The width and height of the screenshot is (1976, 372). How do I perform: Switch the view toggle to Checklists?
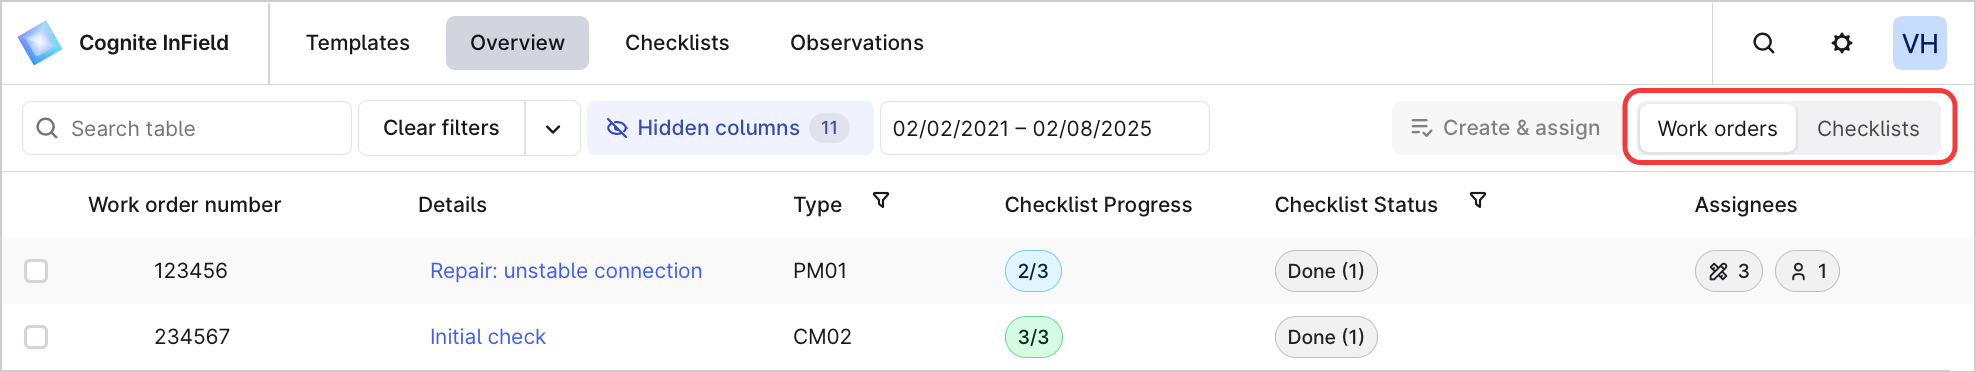[1868, 129]
